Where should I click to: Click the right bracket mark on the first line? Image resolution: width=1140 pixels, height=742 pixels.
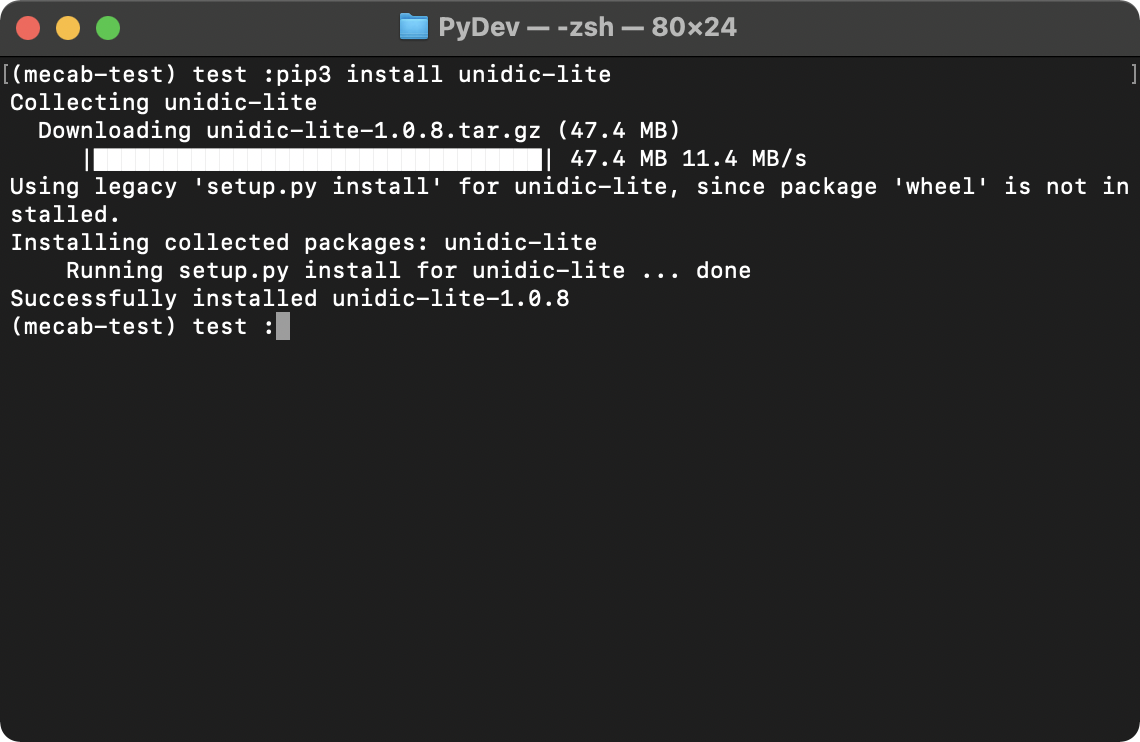(x=1133, y=74)
